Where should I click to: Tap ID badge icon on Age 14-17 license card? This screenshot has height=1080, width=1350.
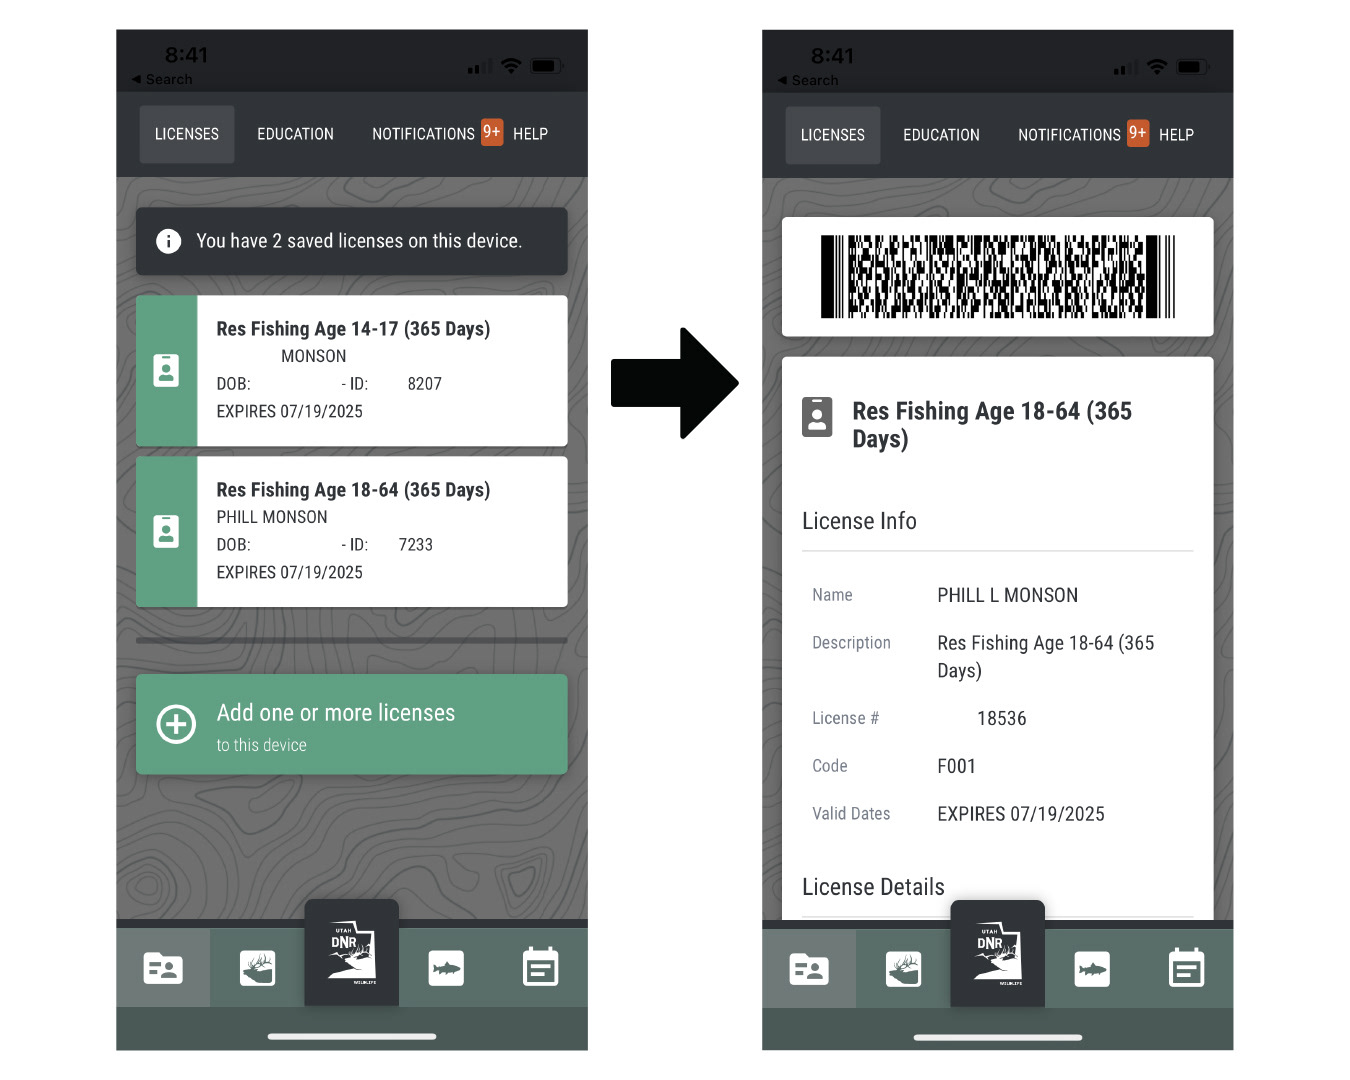click(166, 371)
